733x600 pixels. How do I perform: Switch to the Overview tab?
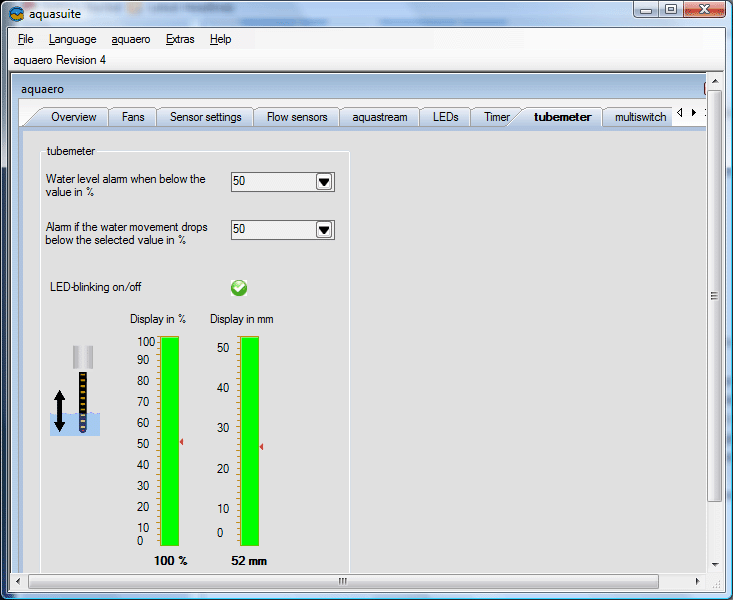pos(73,117)
